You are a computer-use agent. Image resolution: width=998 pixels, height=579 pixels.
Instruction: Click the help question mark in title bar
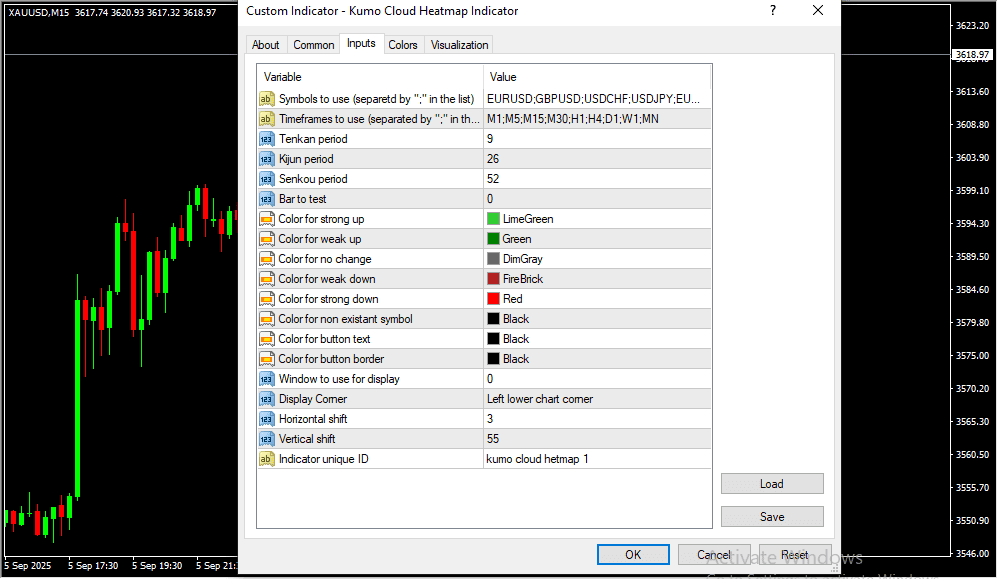tap(772, 11)
